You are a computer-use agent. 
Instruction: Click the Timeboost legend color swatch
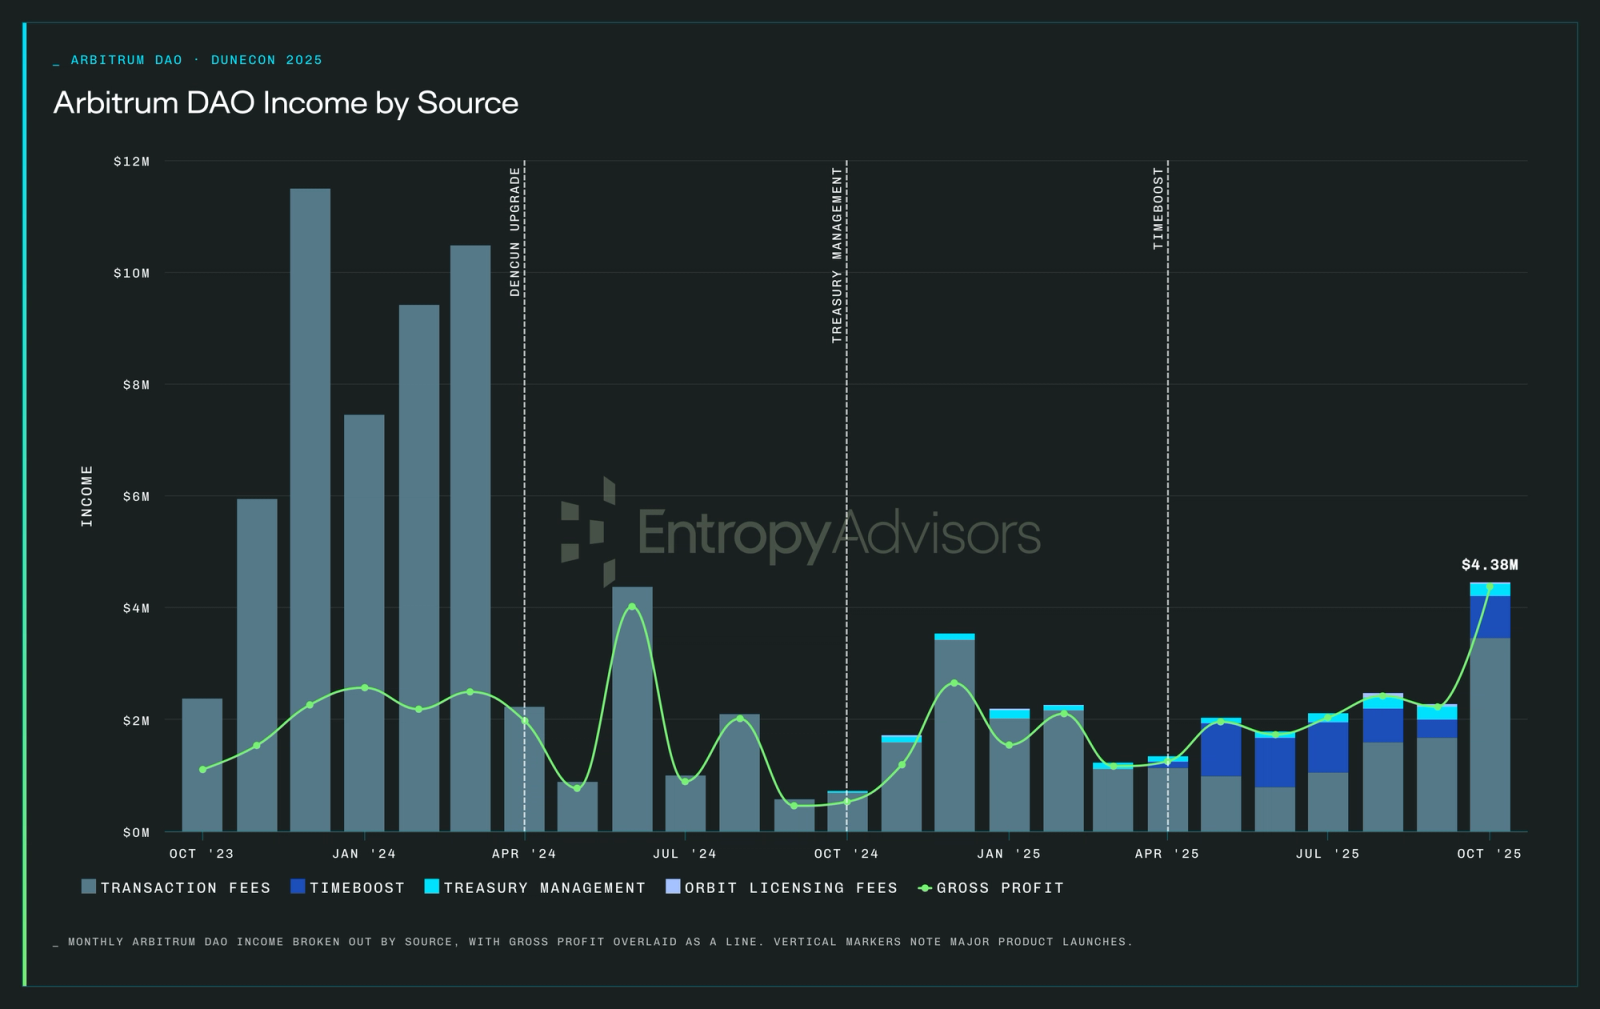pos(298,886)
